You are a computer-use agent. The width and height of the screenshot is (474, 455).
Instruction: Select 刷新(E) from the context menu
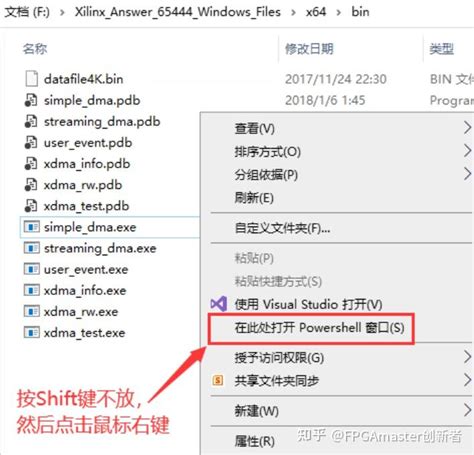(254, 198)
